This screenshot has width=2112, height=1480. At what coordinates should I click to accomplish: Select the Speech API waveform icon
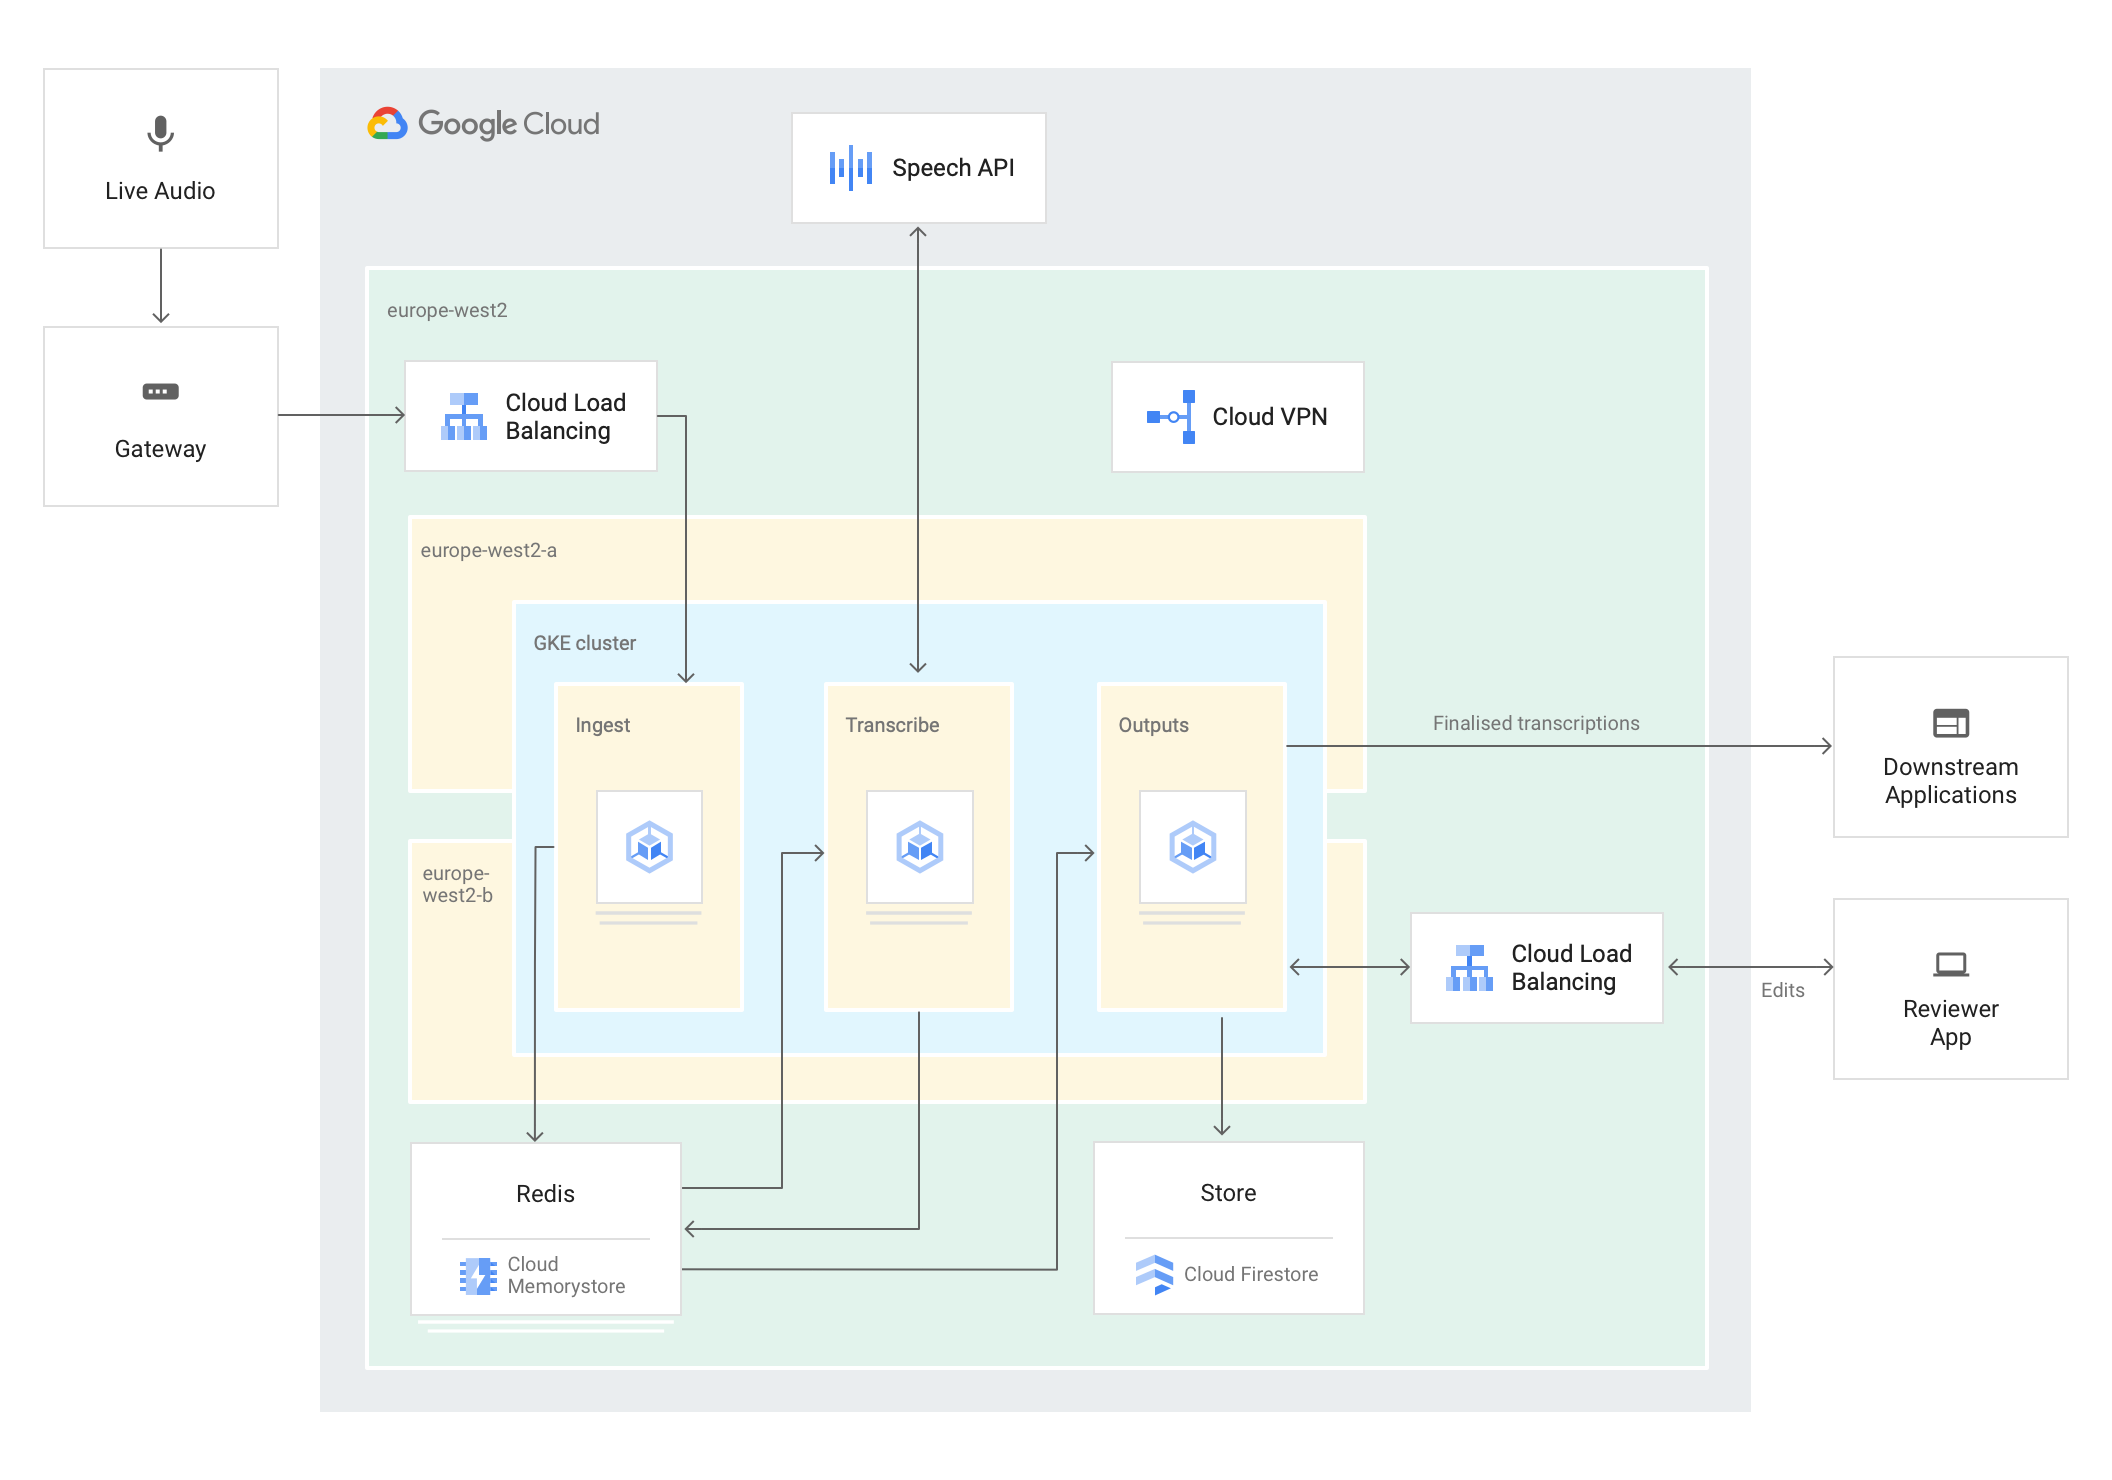pyautogui.click(x=850, y=168)
